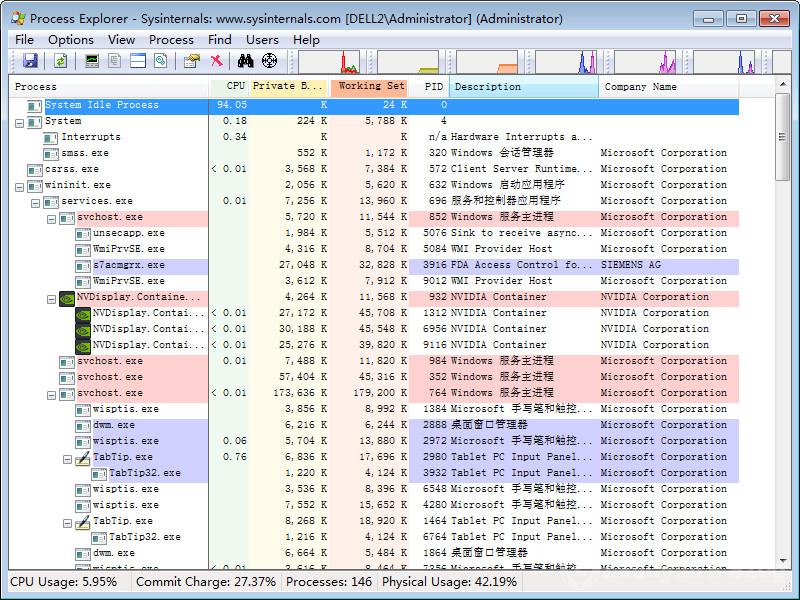Open process Properties toolbar icon
This screenshot has height=600, width=800.
click(192, 61)
